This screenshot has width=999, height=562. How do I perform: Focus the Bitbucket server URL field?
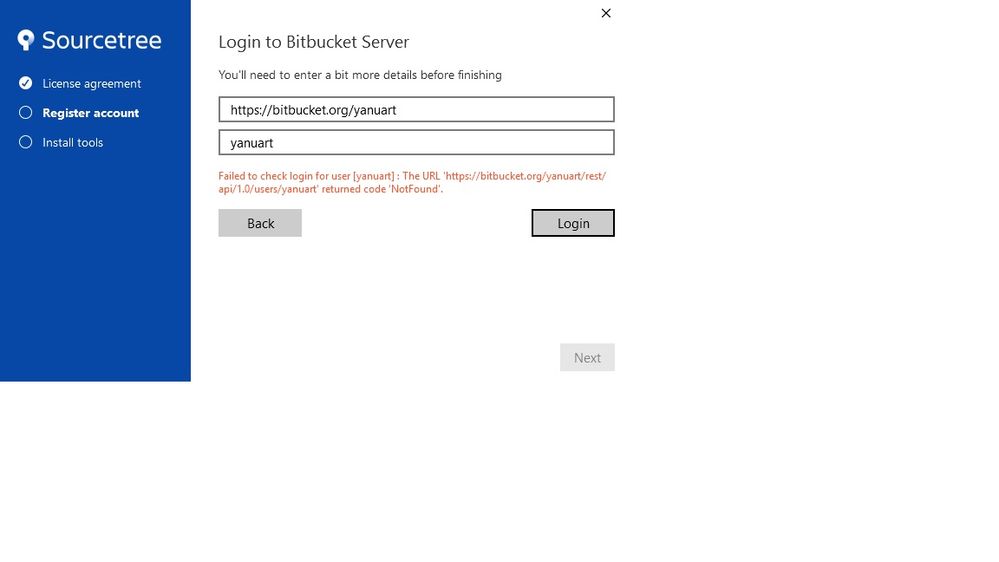(417, 110)
